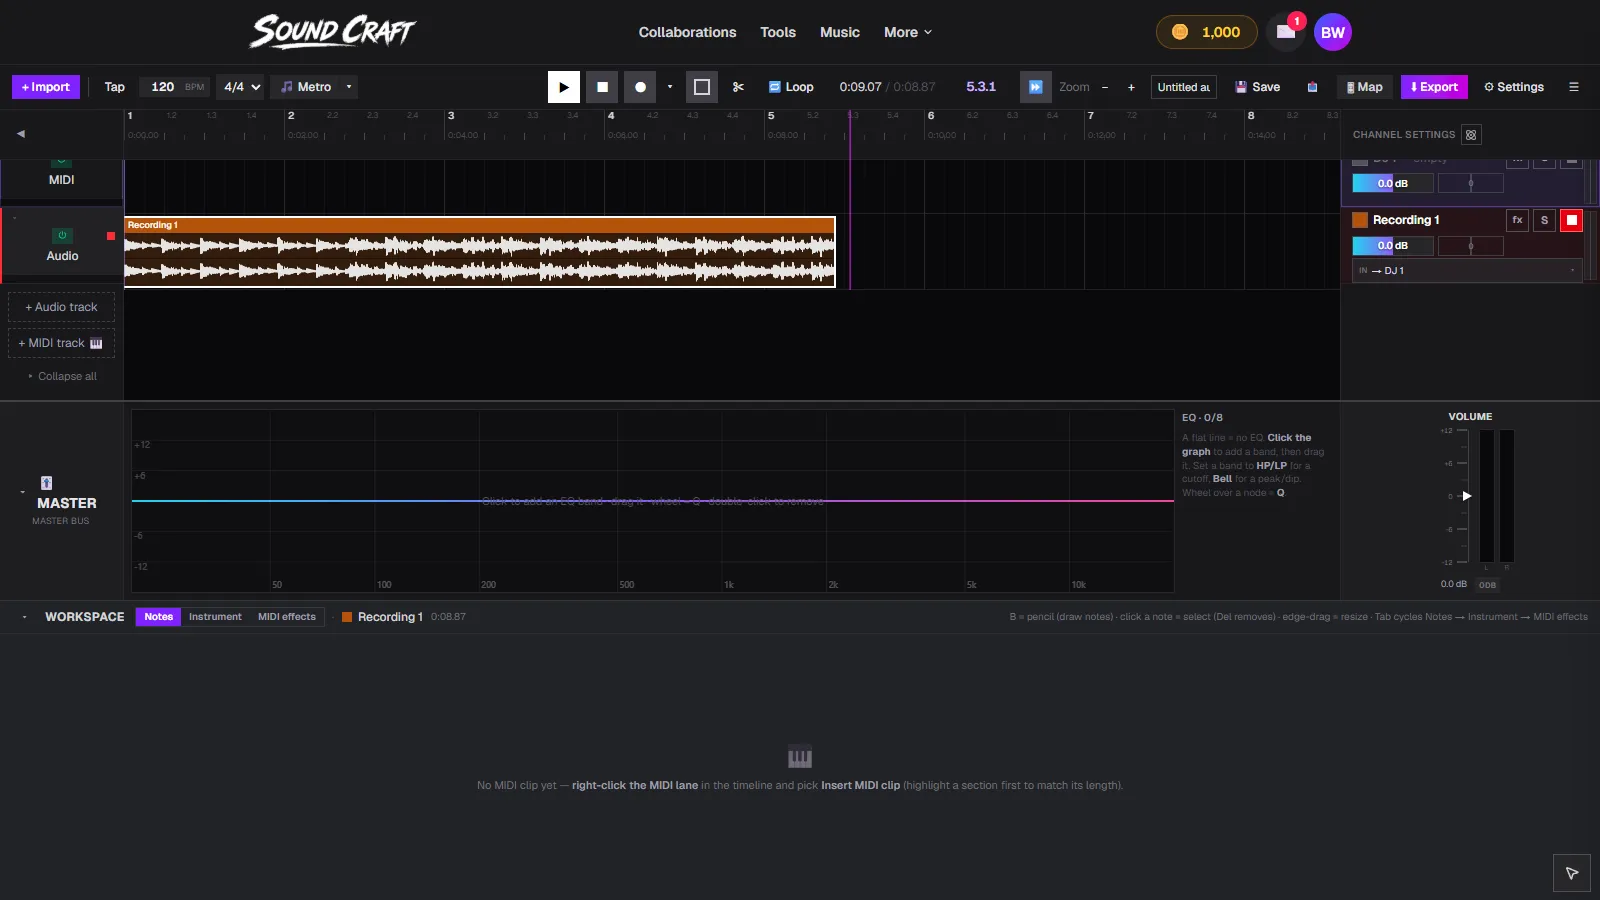The height and width of the screenshot is (900, 1600).
Task: Open the IN → DJ 1 input dropdown
Action: pos(1467,271)
